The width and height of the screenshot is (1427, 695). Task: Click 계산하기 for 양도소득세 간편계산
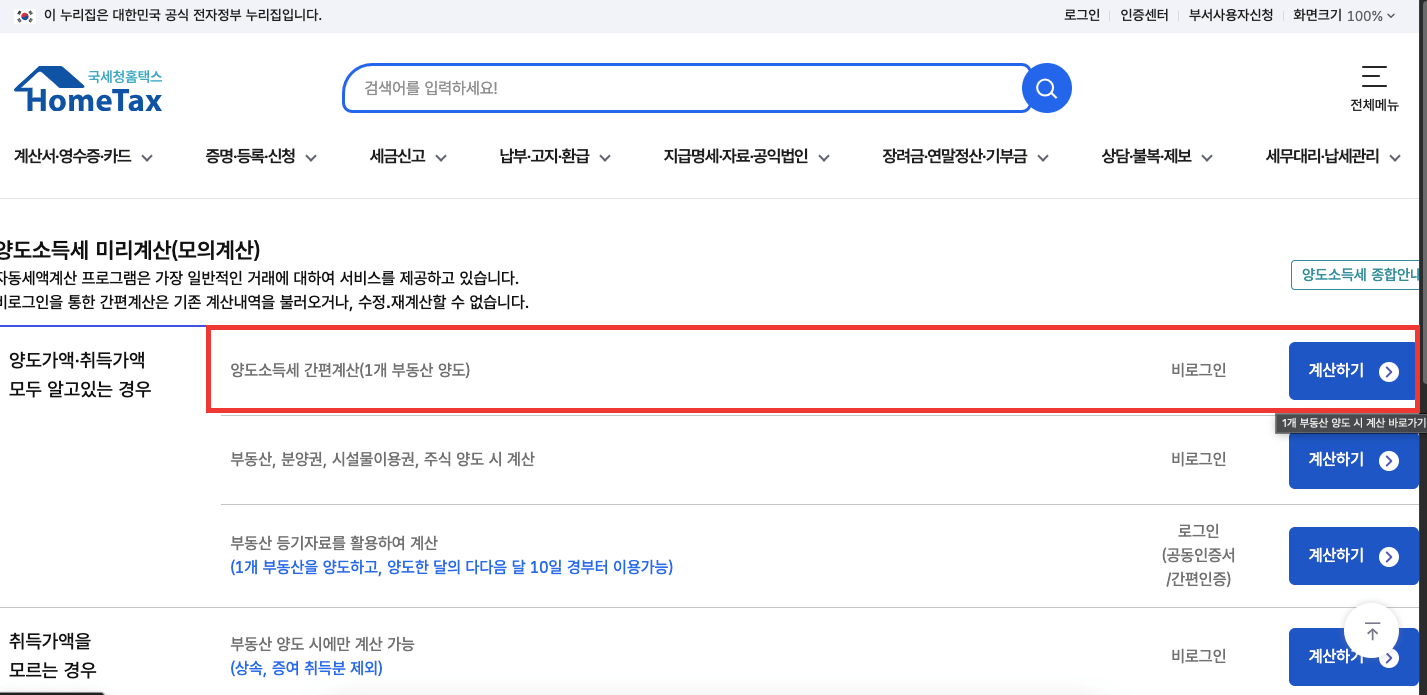[x=1353, y=370]
